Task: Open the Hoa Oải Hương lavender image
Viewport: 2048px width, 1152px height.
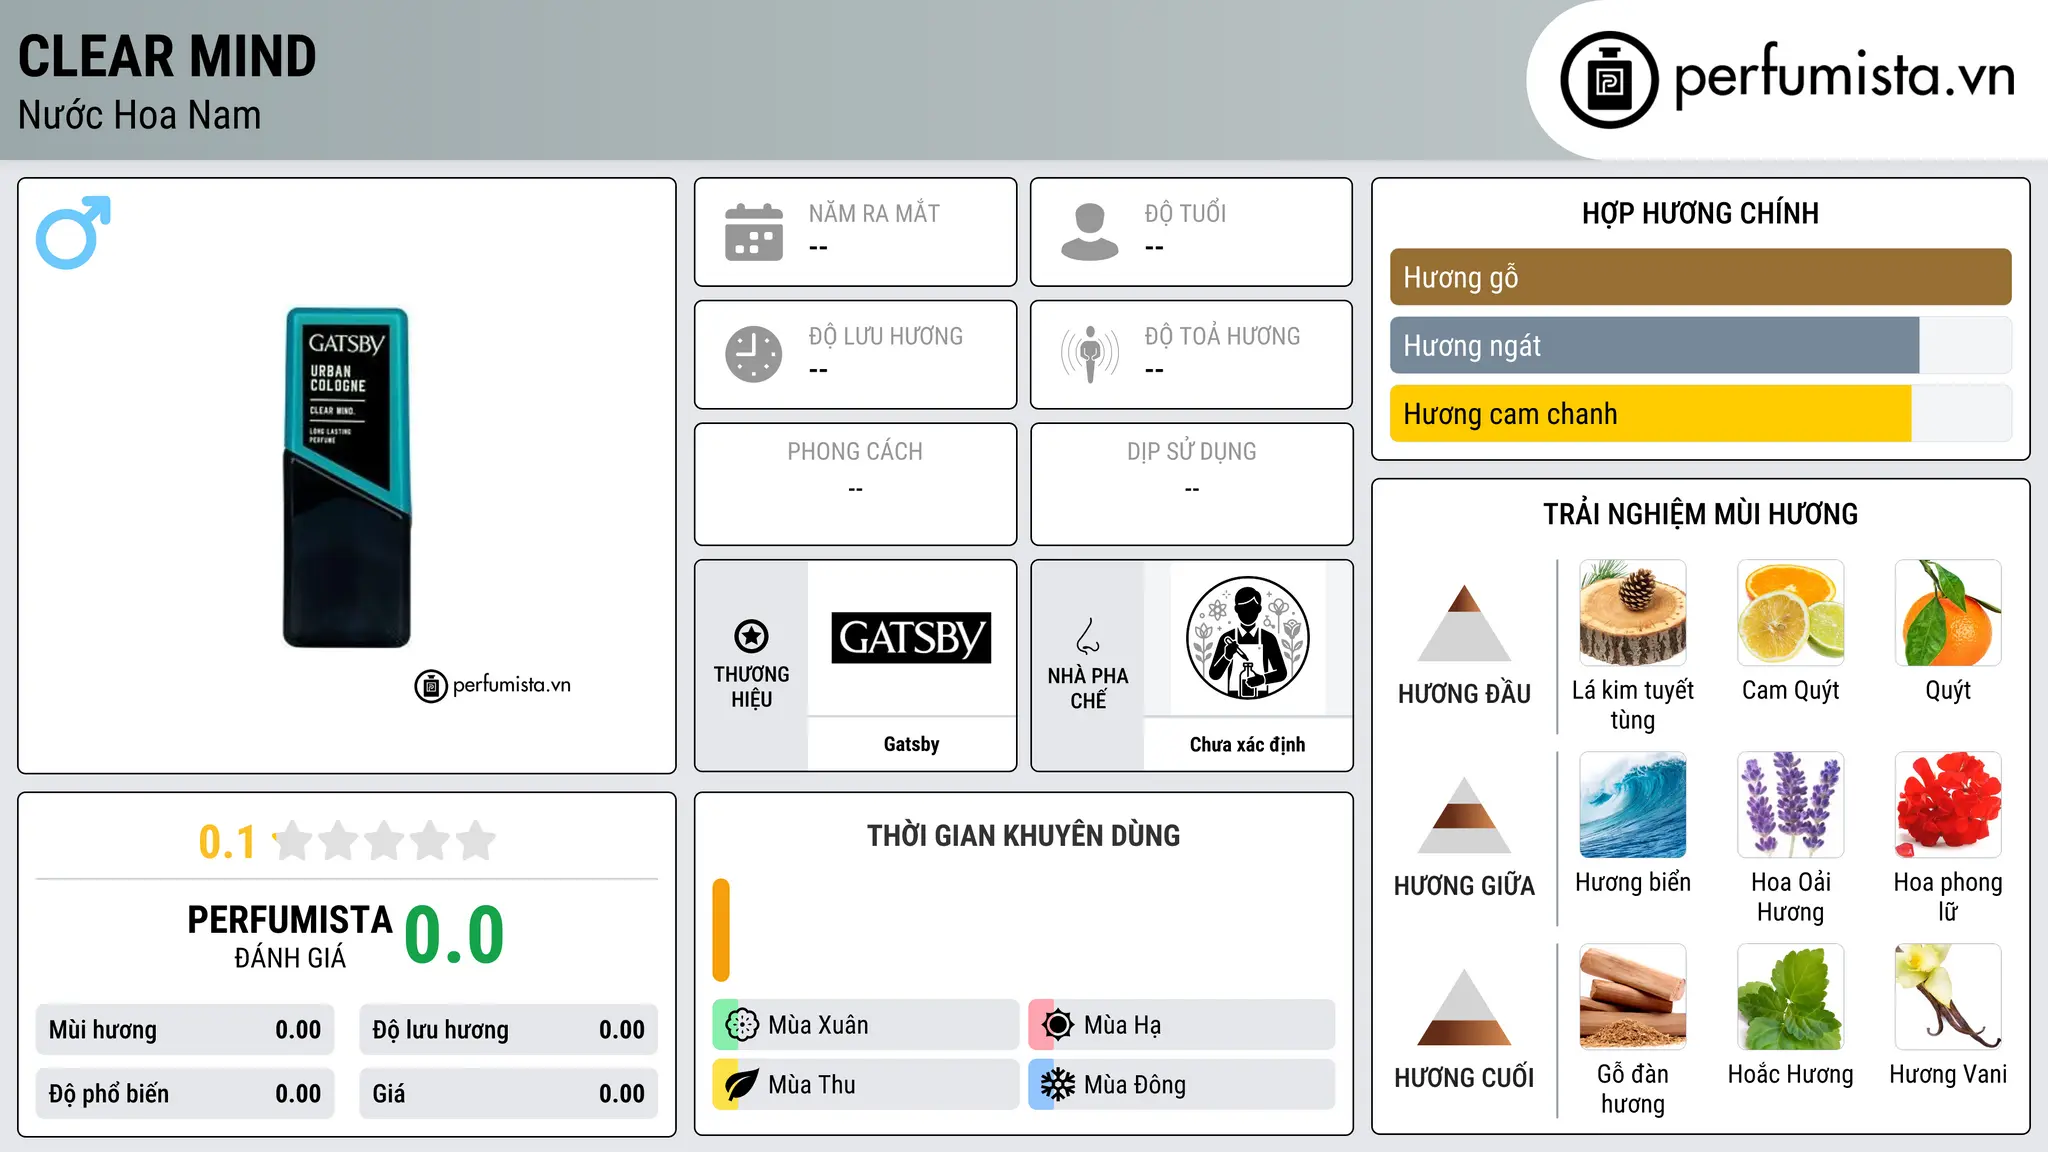Action: coord(1791,805)
